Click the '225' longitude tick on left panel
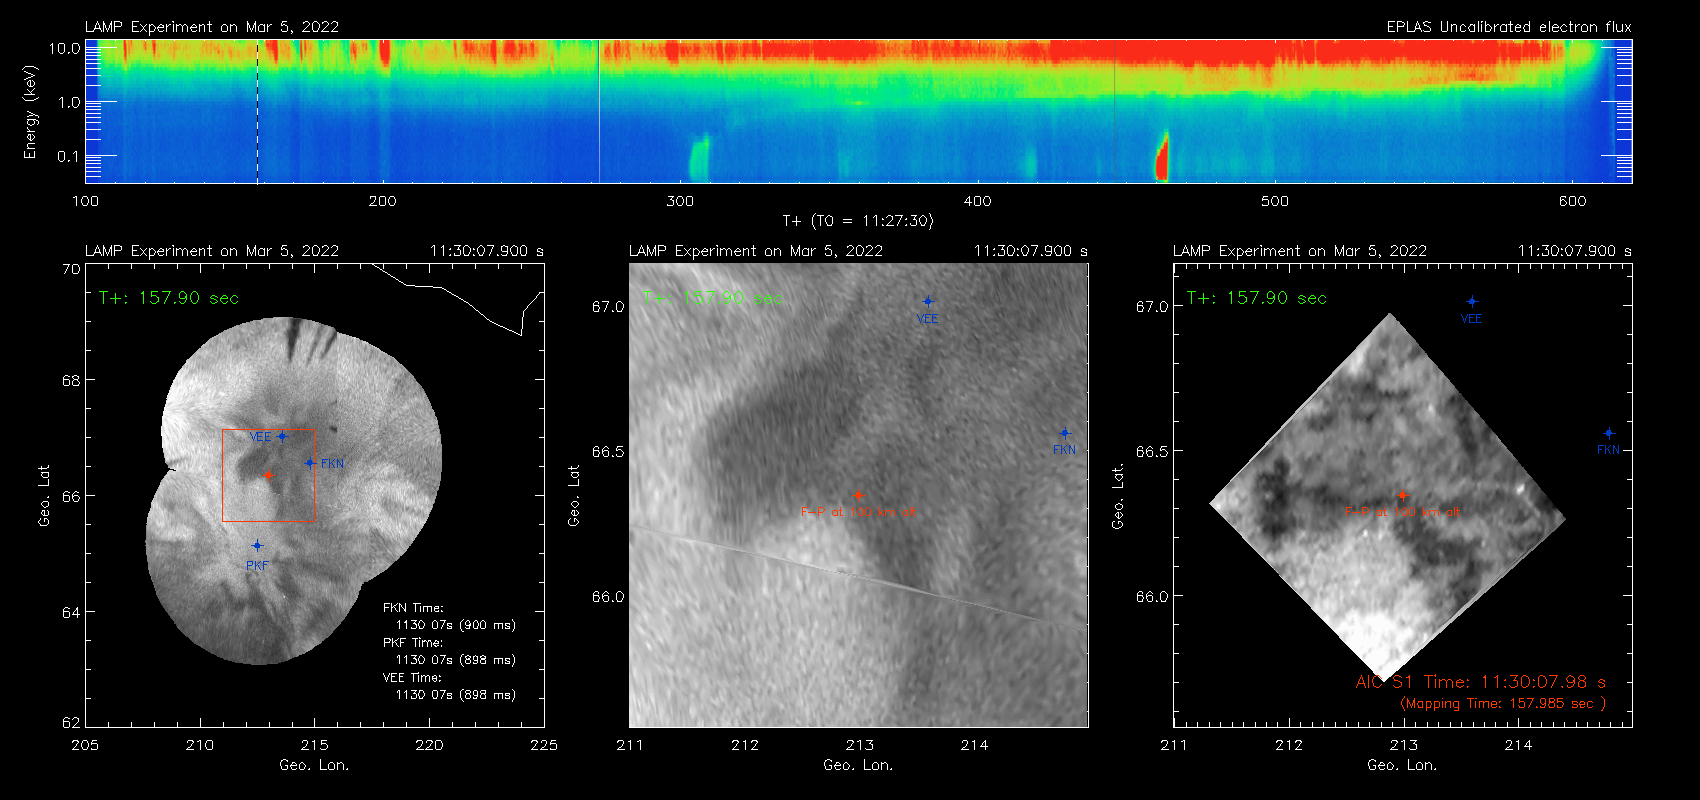 pyautogui.click(x=544, y=745)
